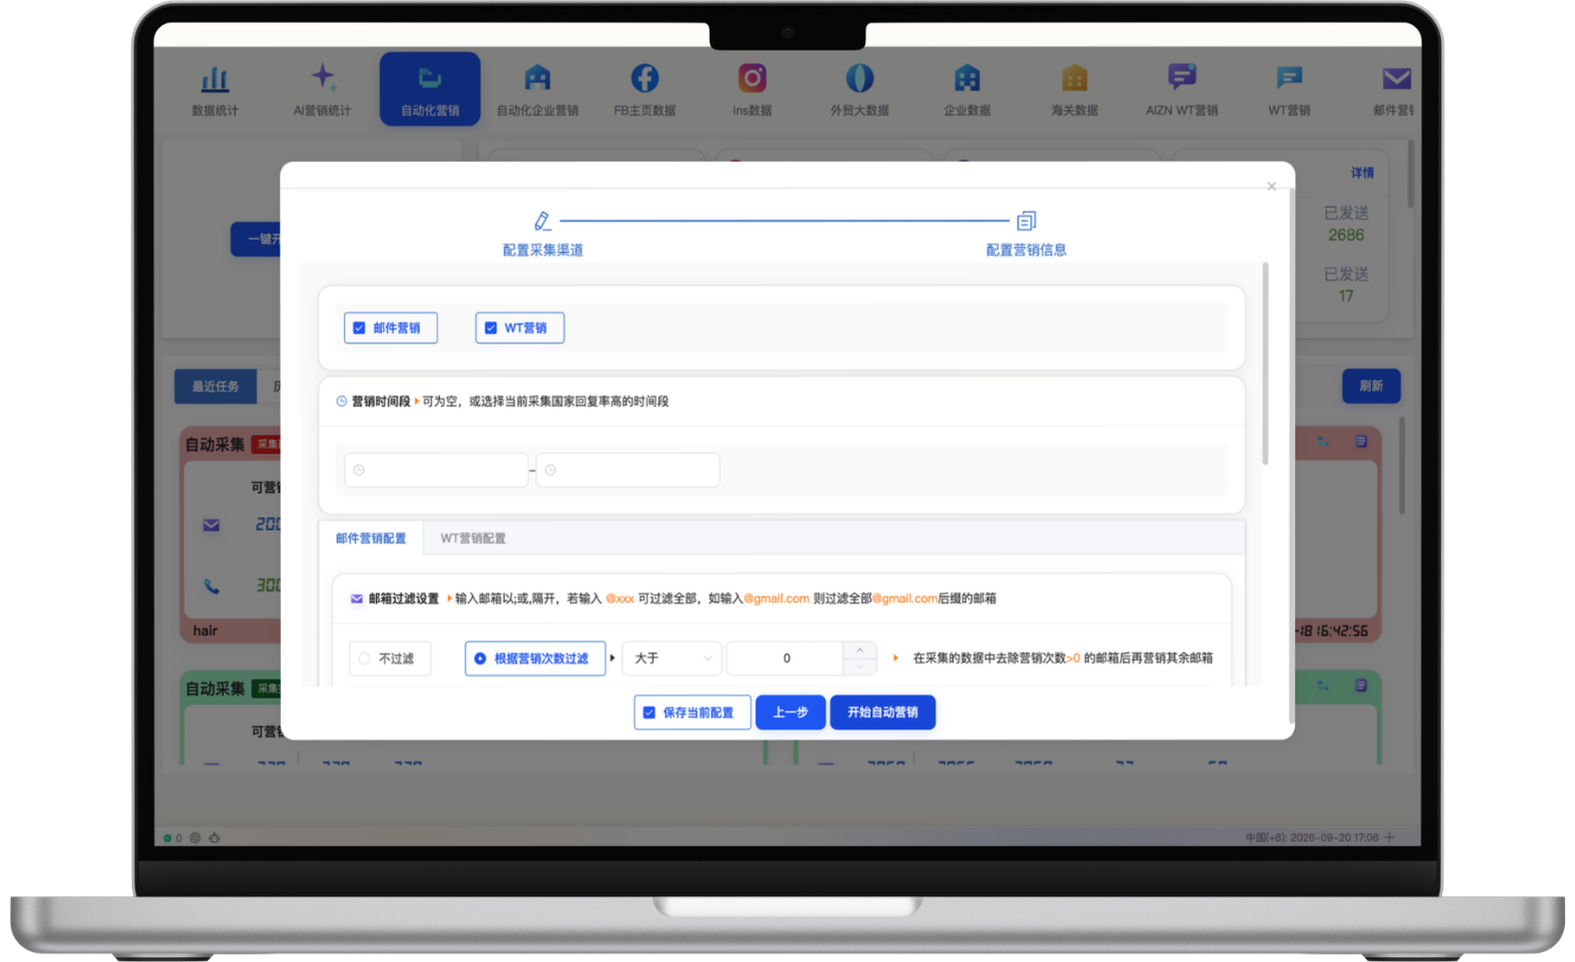
Task: Click the 17 sent count value
Action: coord(1346,296)
